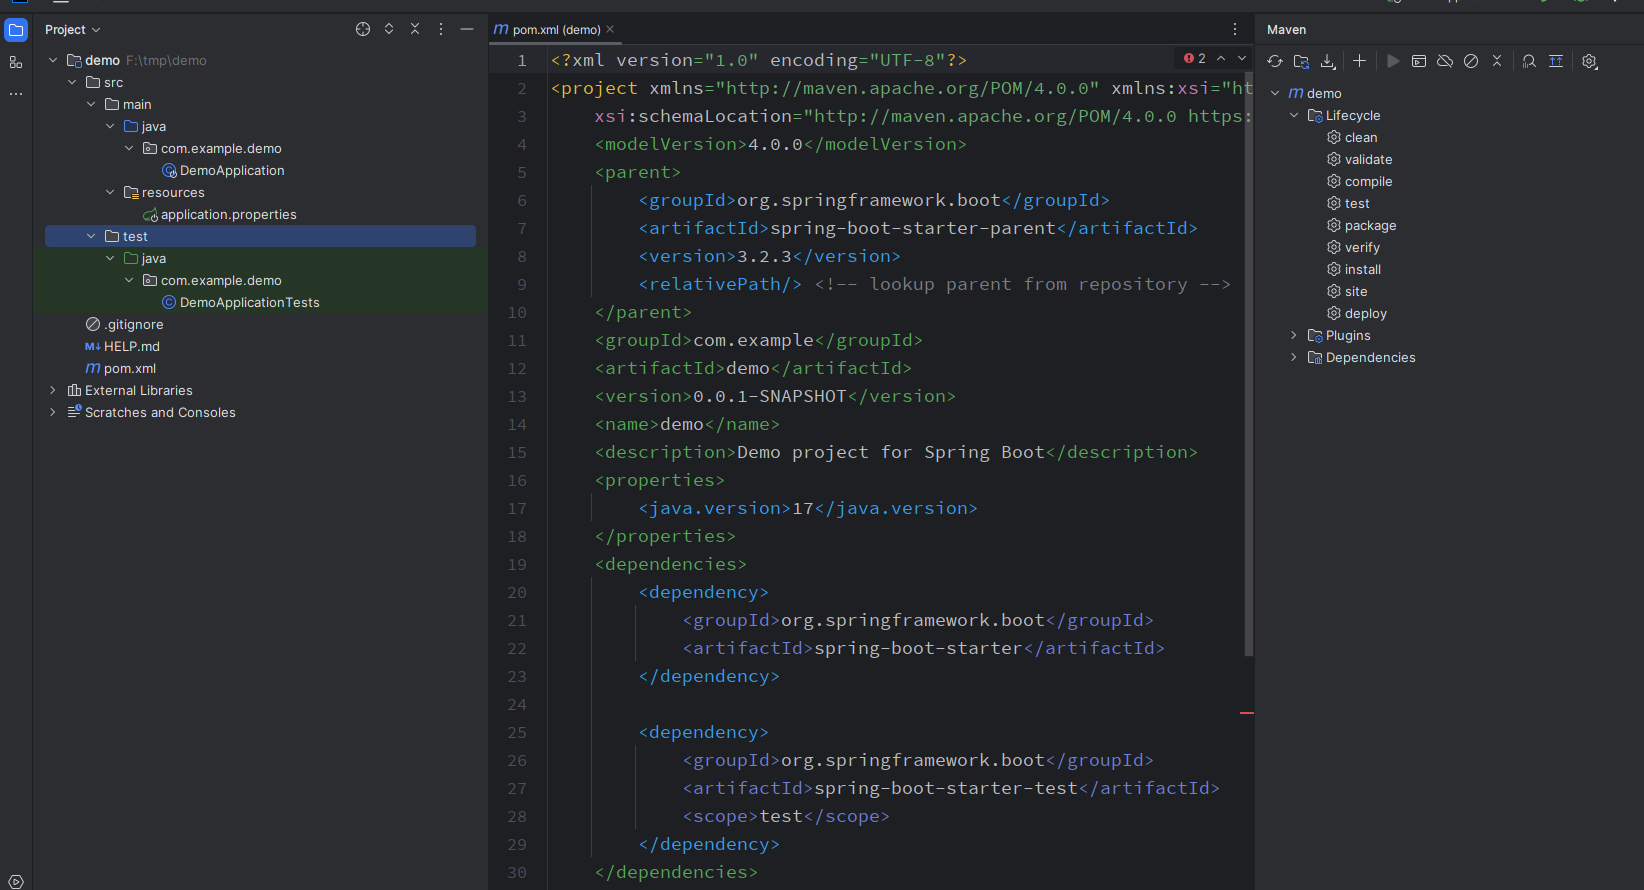The width and height of the screenshot is (1644, 890).
Task: Click Select Opened File crosshair icon
Action: point(363,29)
